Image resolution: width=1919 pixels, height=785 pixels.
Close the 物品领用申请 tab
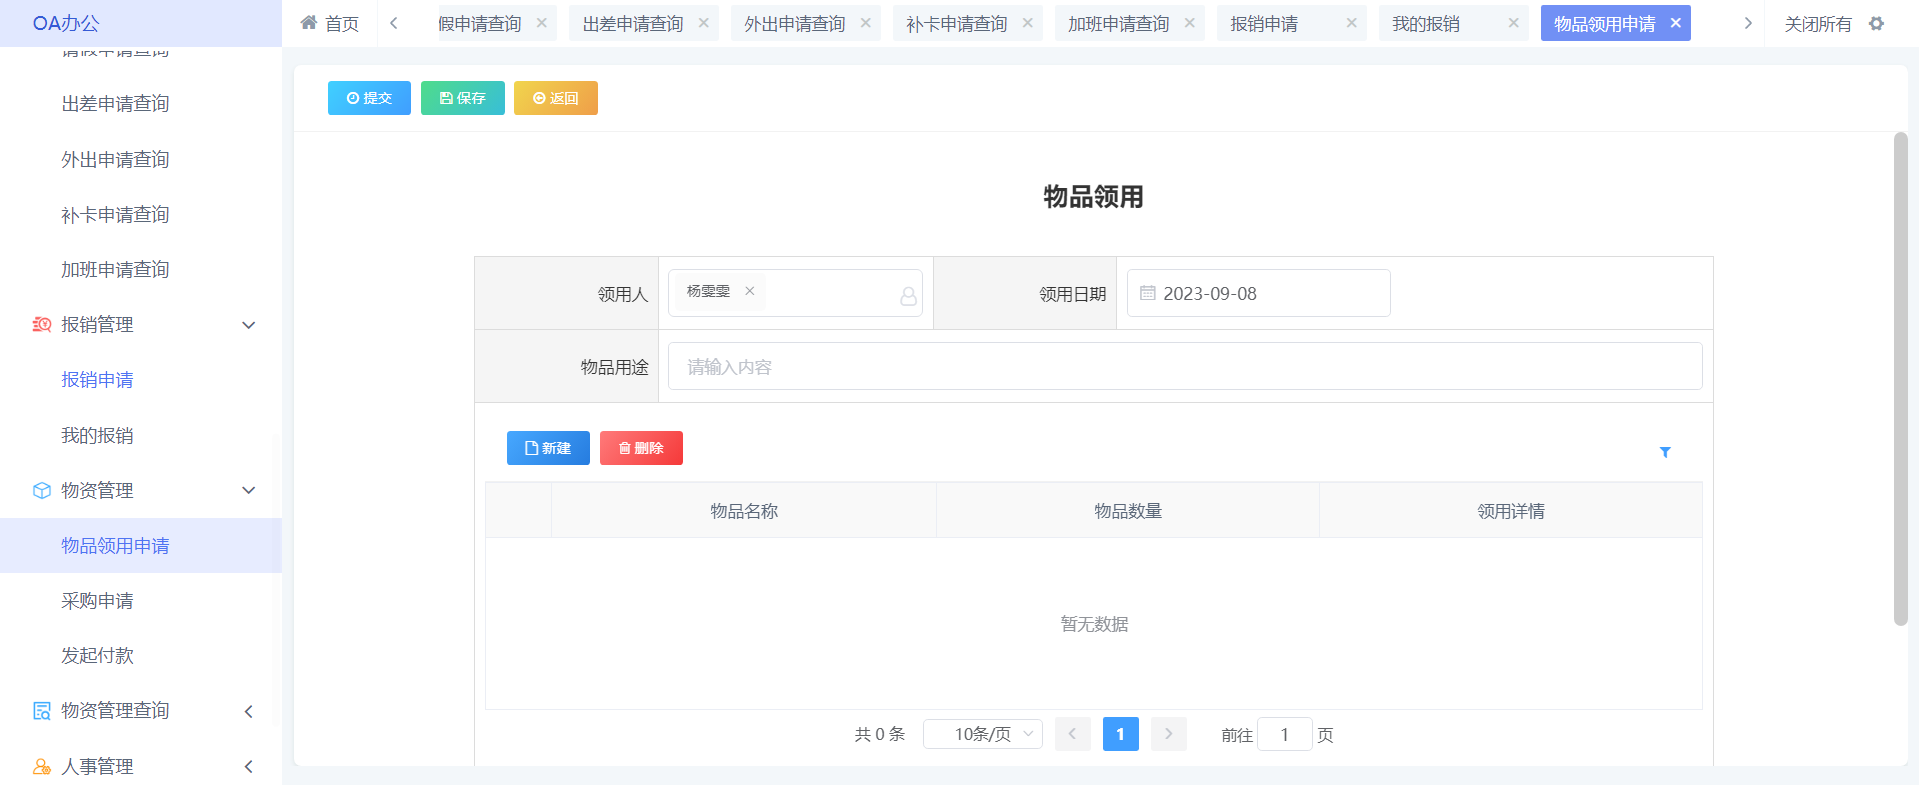pos(1676,23)
